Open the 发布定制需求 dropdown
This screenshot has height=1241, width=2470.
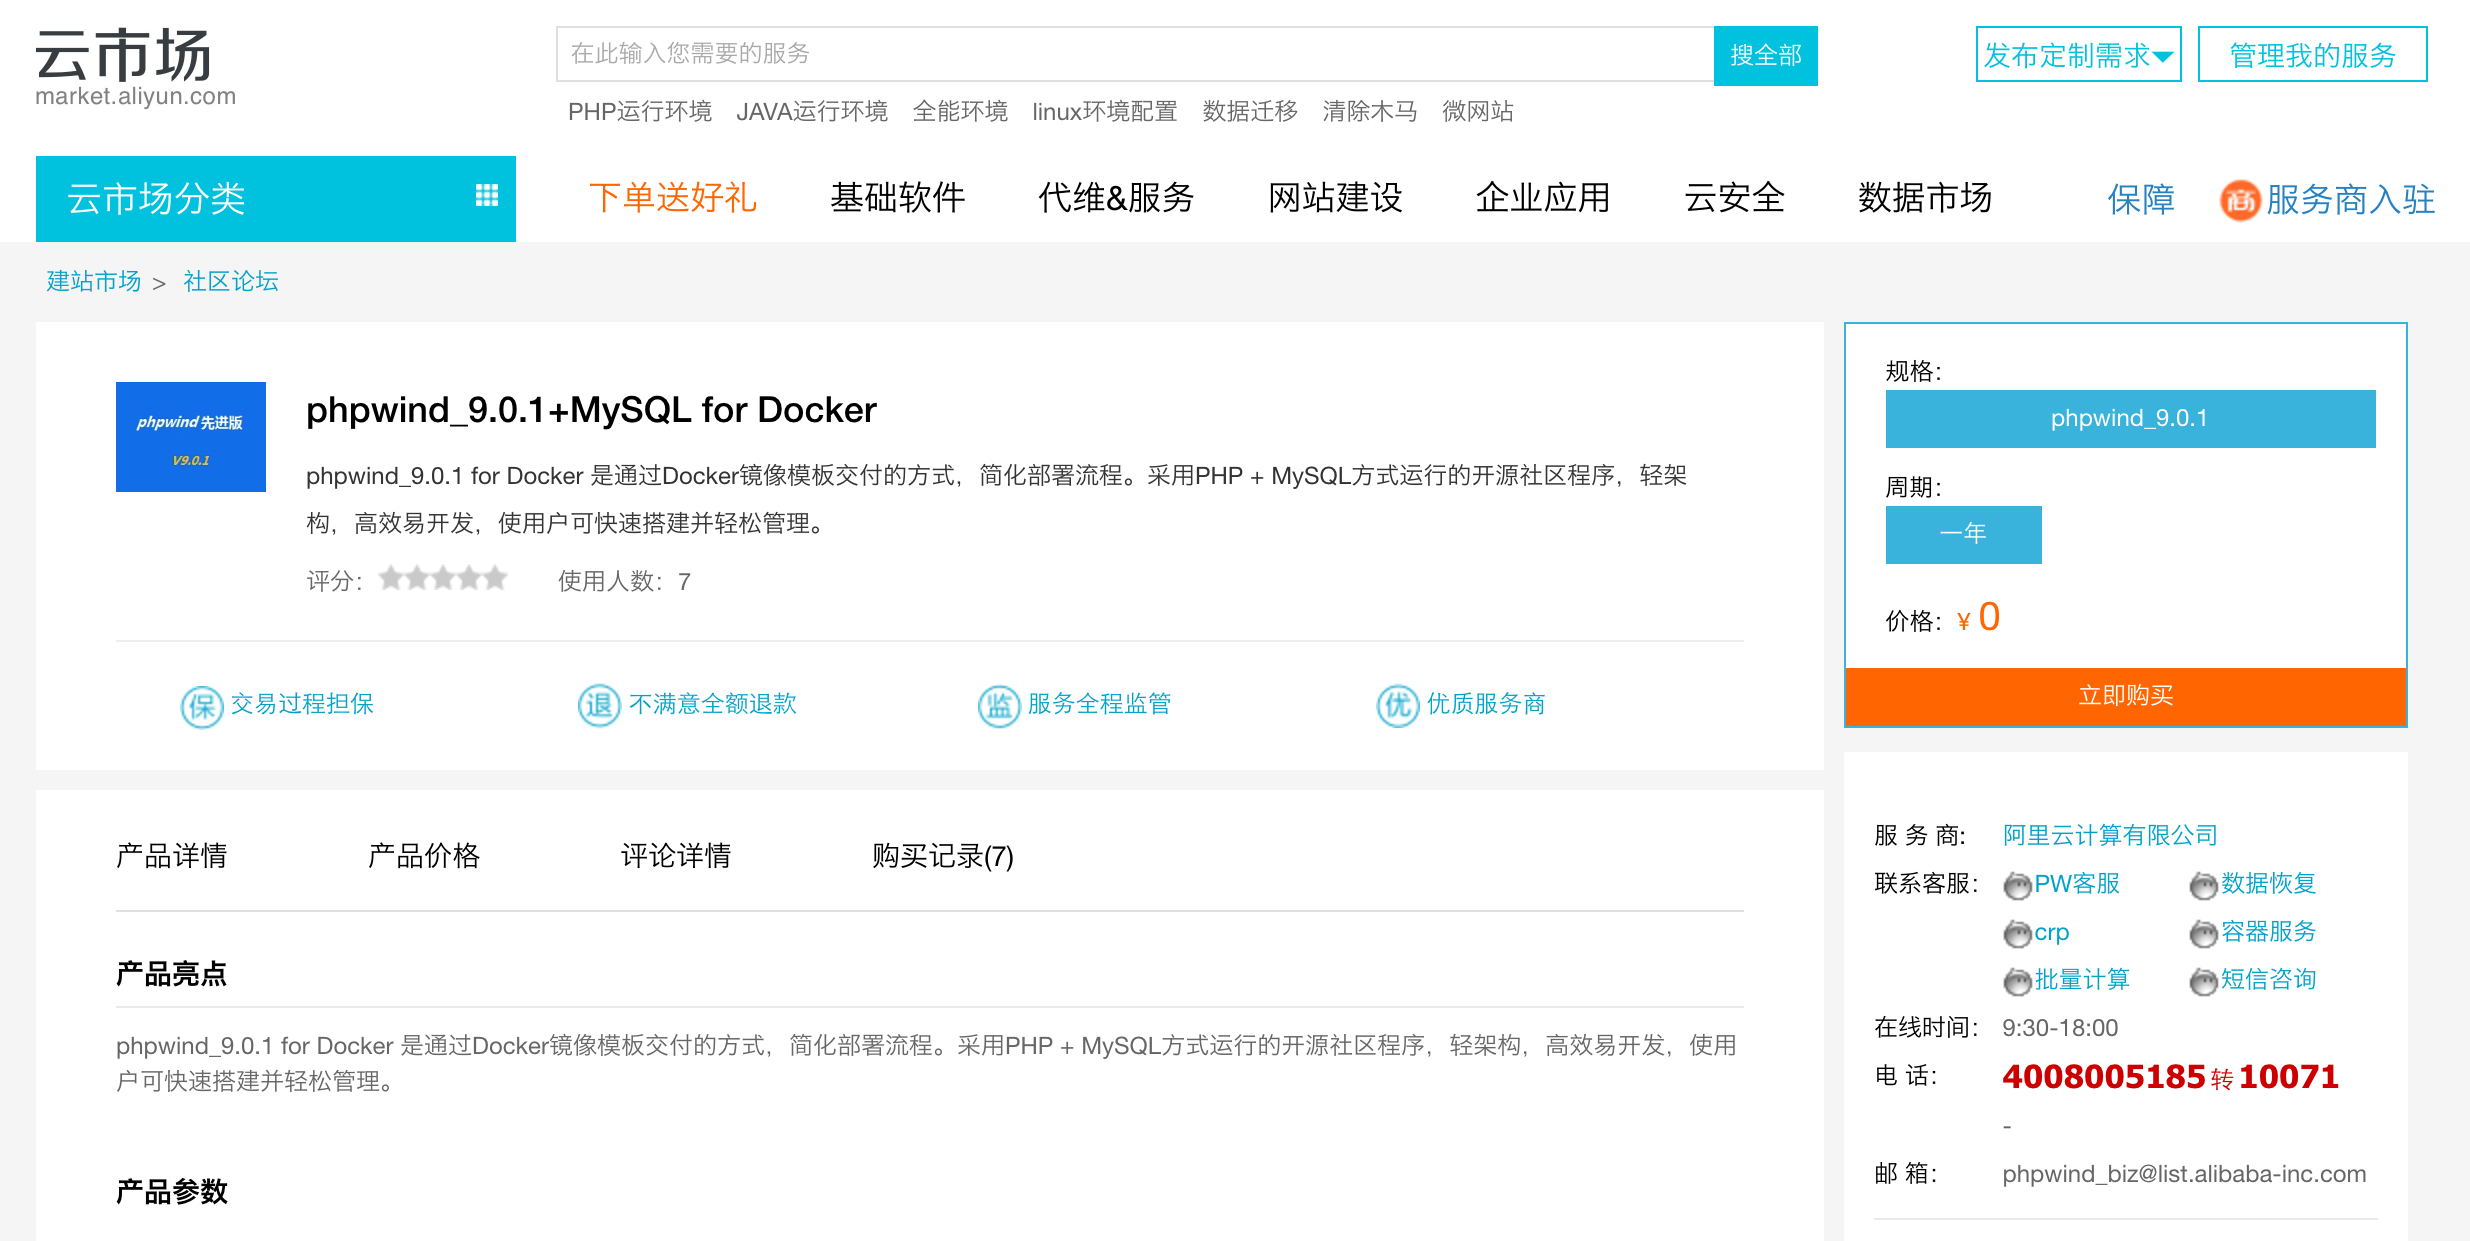click(x=2078, y=54)
